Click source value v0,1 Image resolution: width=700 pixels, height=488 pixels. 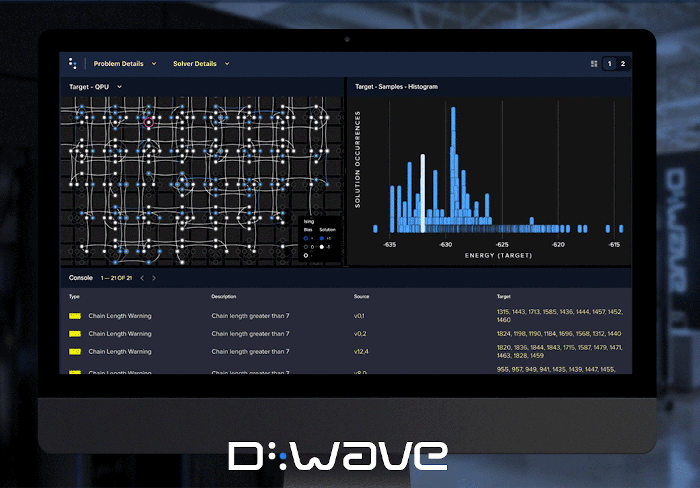pyautogui.click(x=359, y=316)
